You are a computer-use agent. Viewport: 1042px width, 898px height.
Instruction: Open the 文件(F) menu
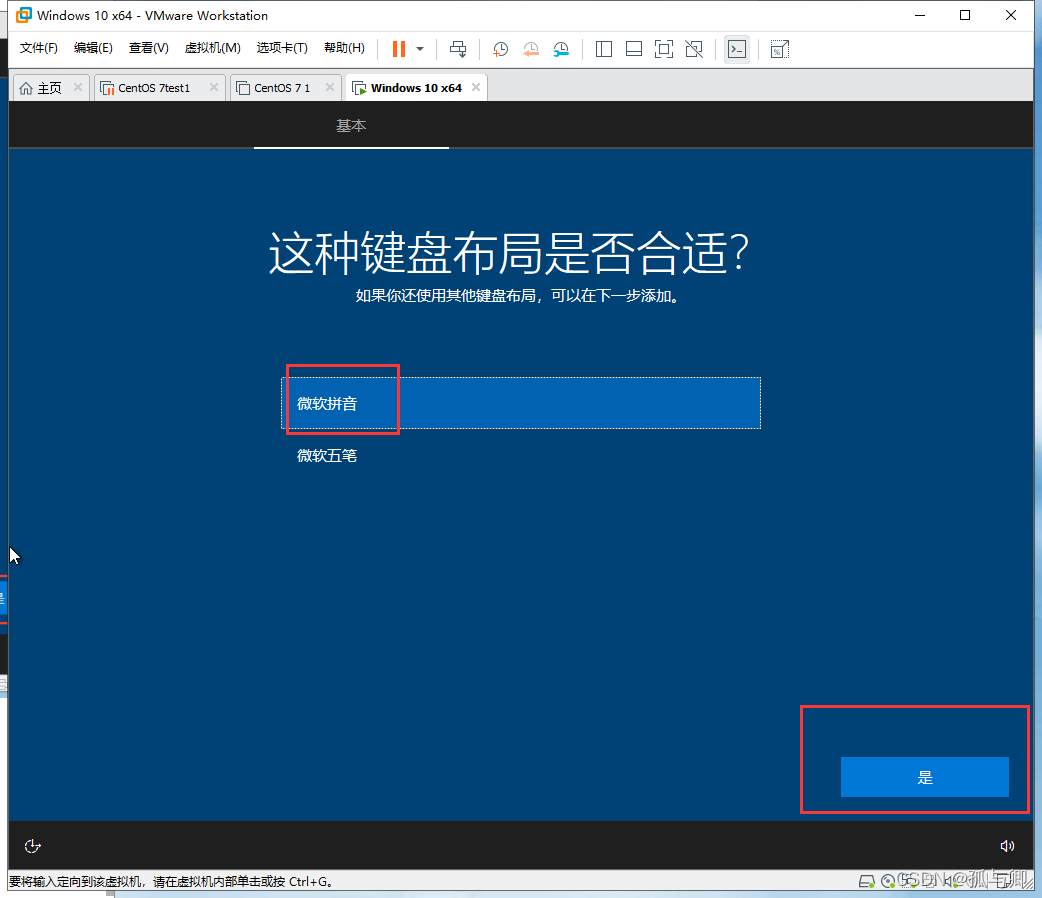click(39, 48)
